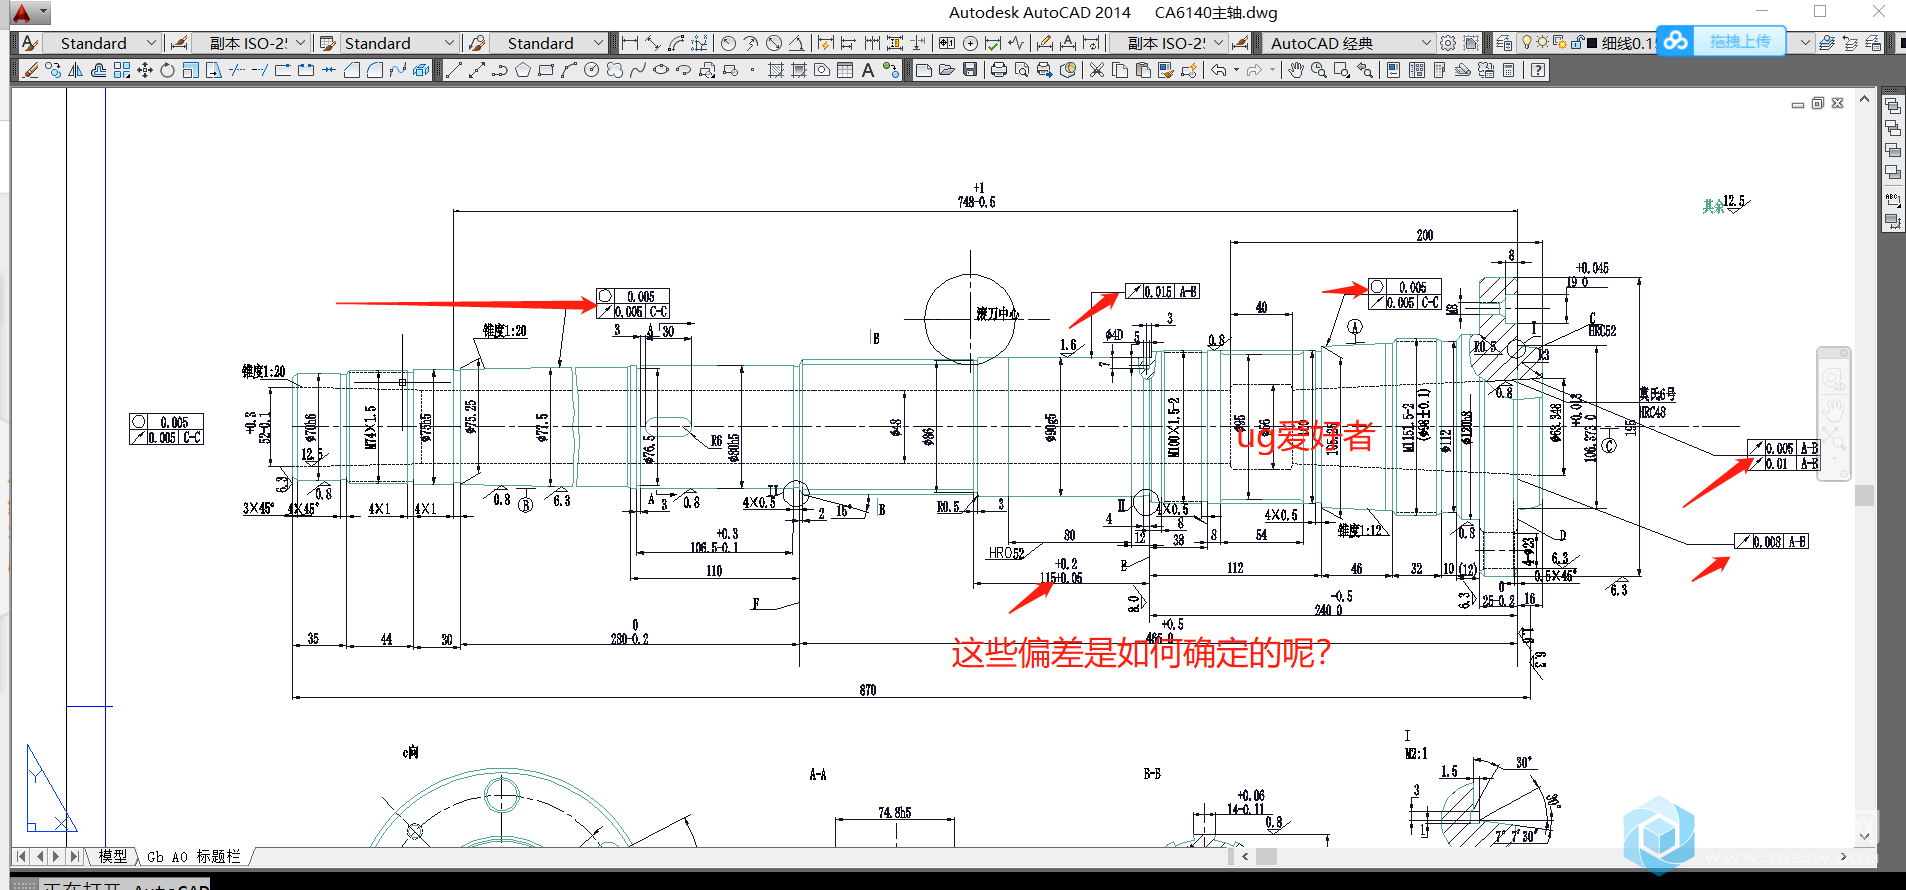This screenshot has height=890, width=1906.
Task: Click the Aligned dimension tool
Action: (653, 43)
